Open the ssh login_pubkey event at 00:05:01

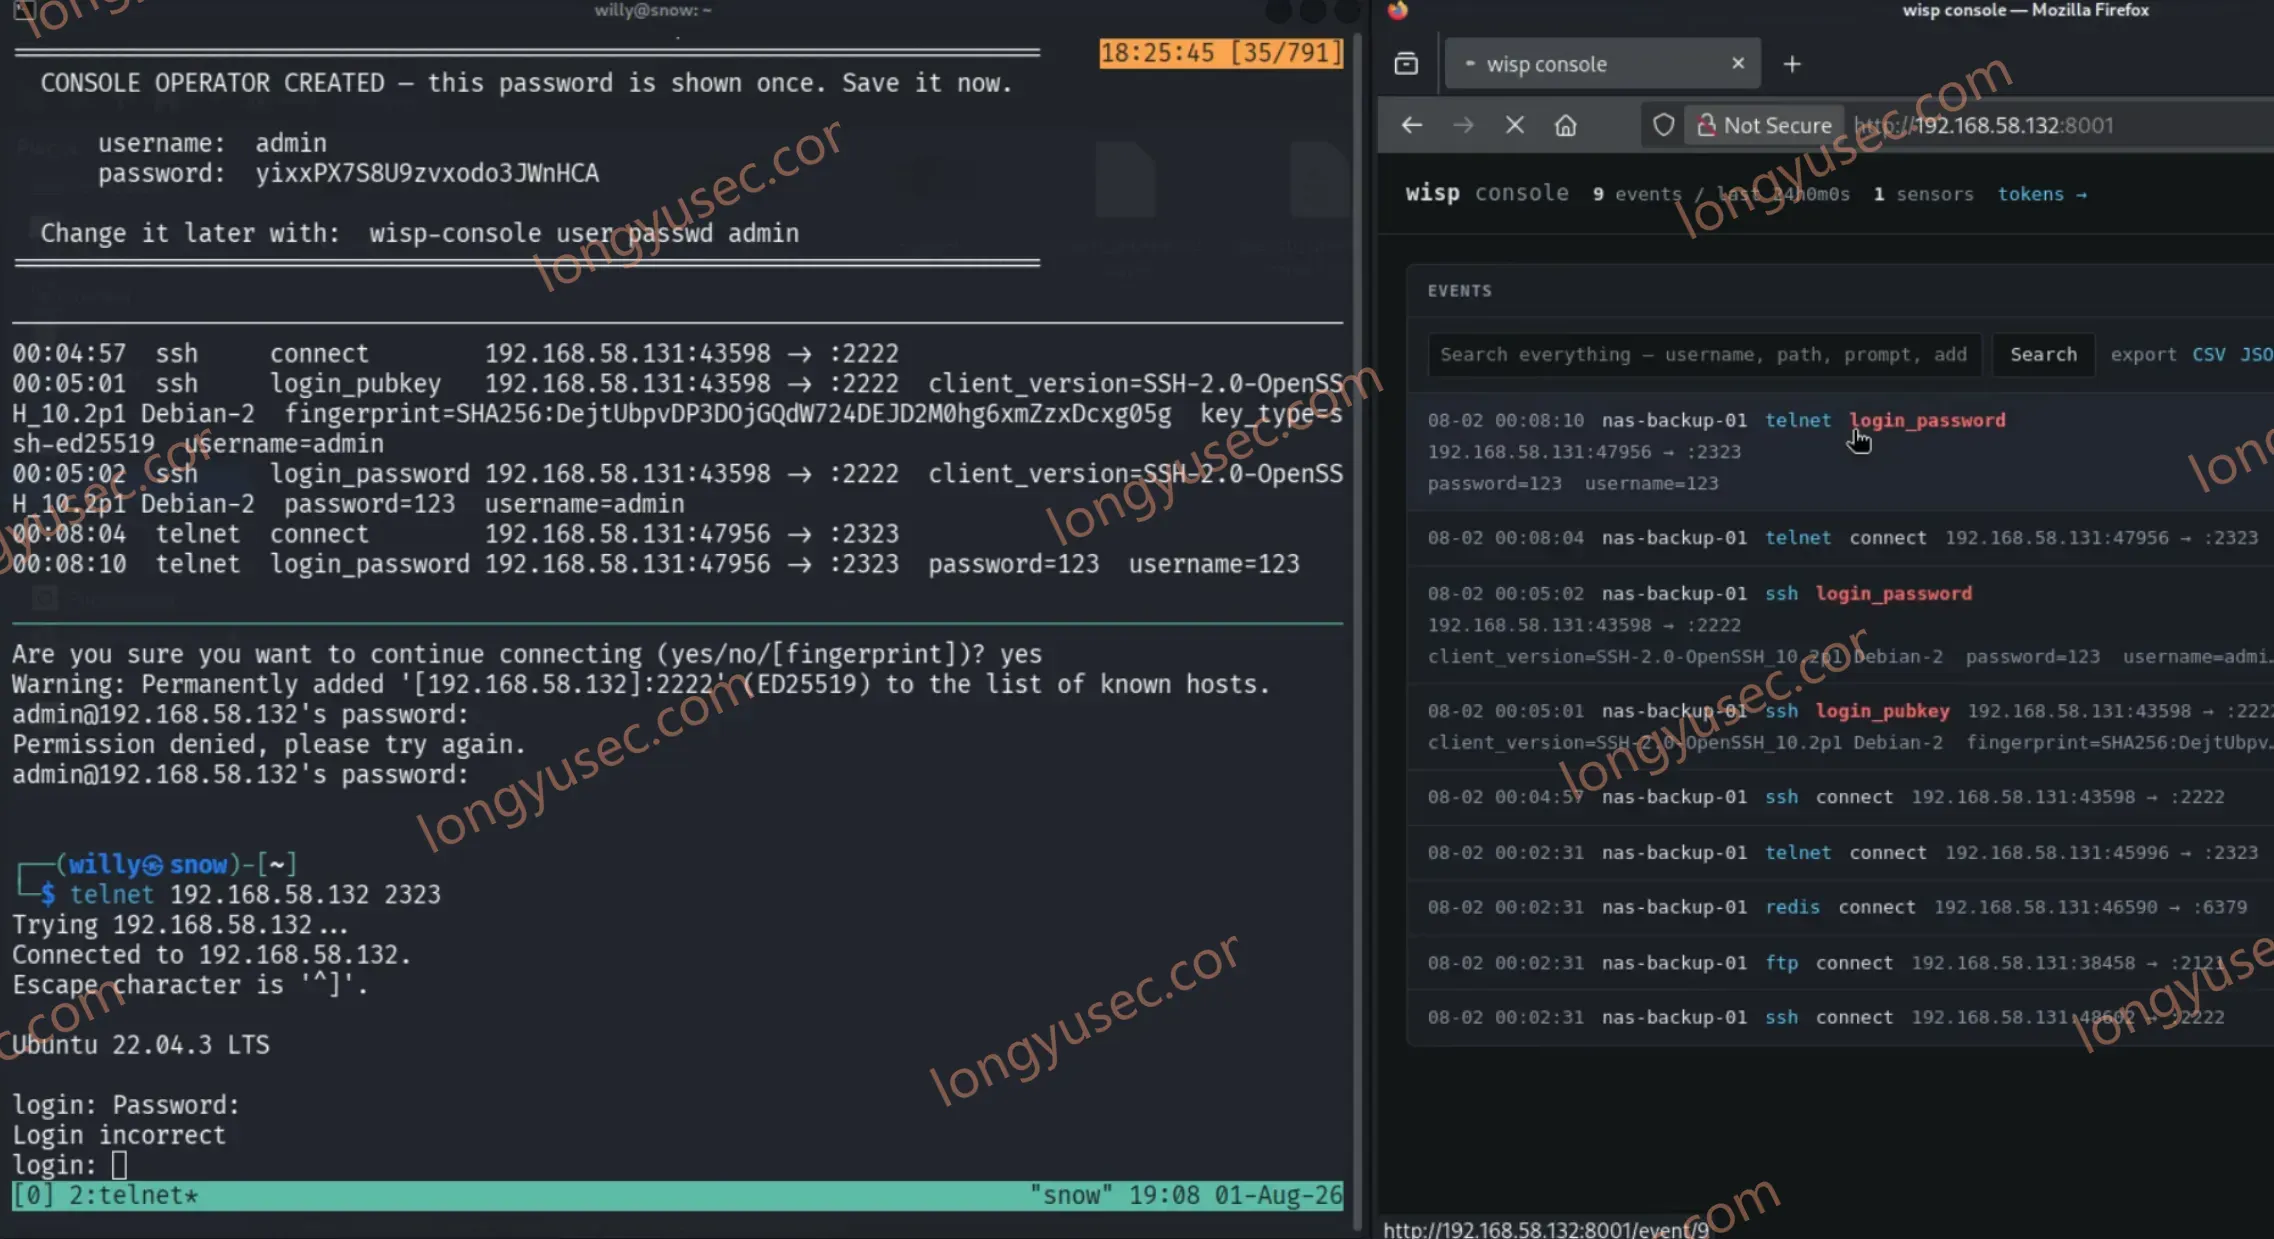tap(1840, 727)
